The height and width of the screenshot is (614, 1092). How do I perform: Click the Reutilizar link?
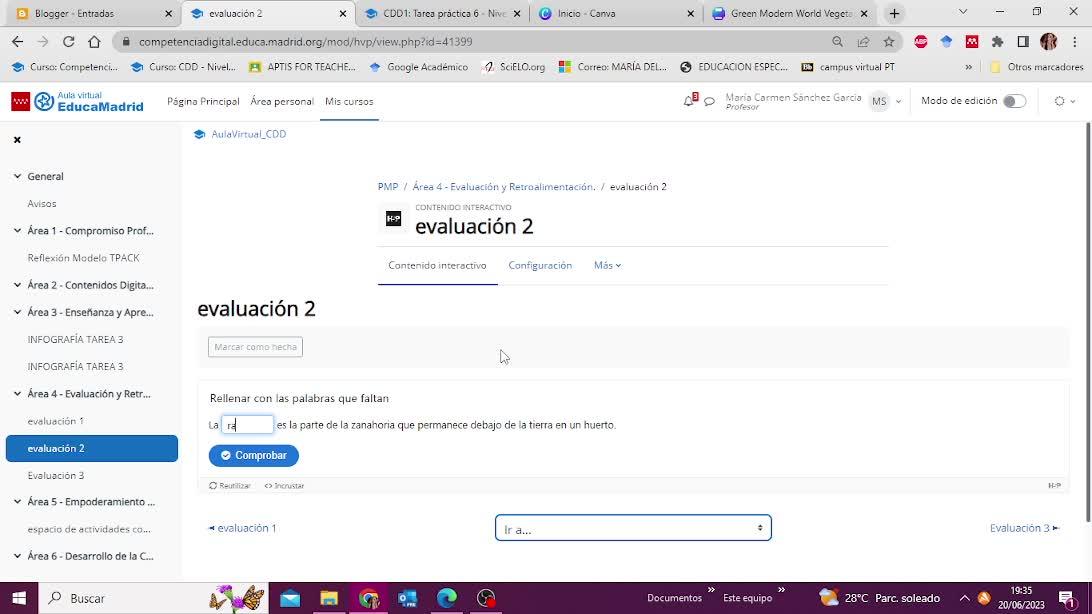tap(230, 486)
